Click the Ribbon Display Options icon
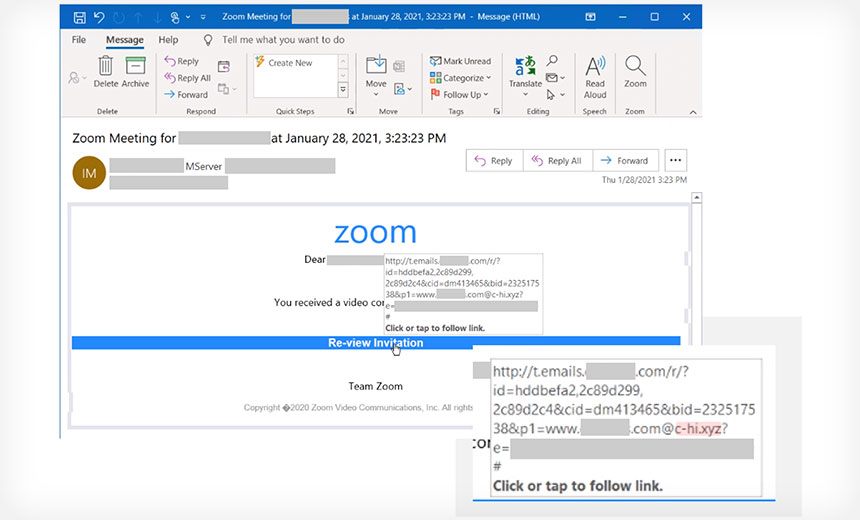Screen dimensions: 860x520 591,17
